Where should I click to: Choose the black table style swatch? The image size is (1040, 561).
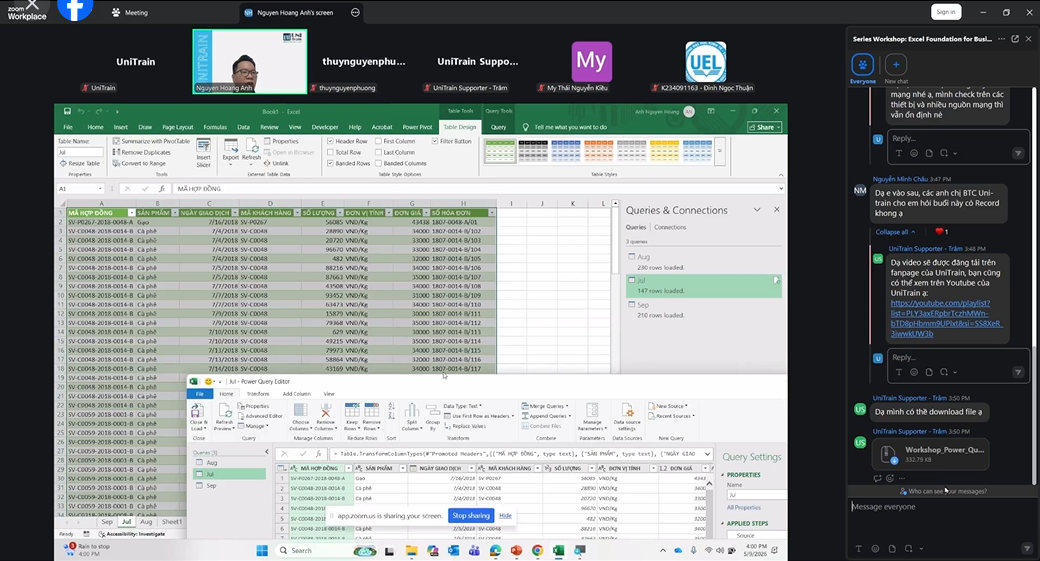[533, 151]
